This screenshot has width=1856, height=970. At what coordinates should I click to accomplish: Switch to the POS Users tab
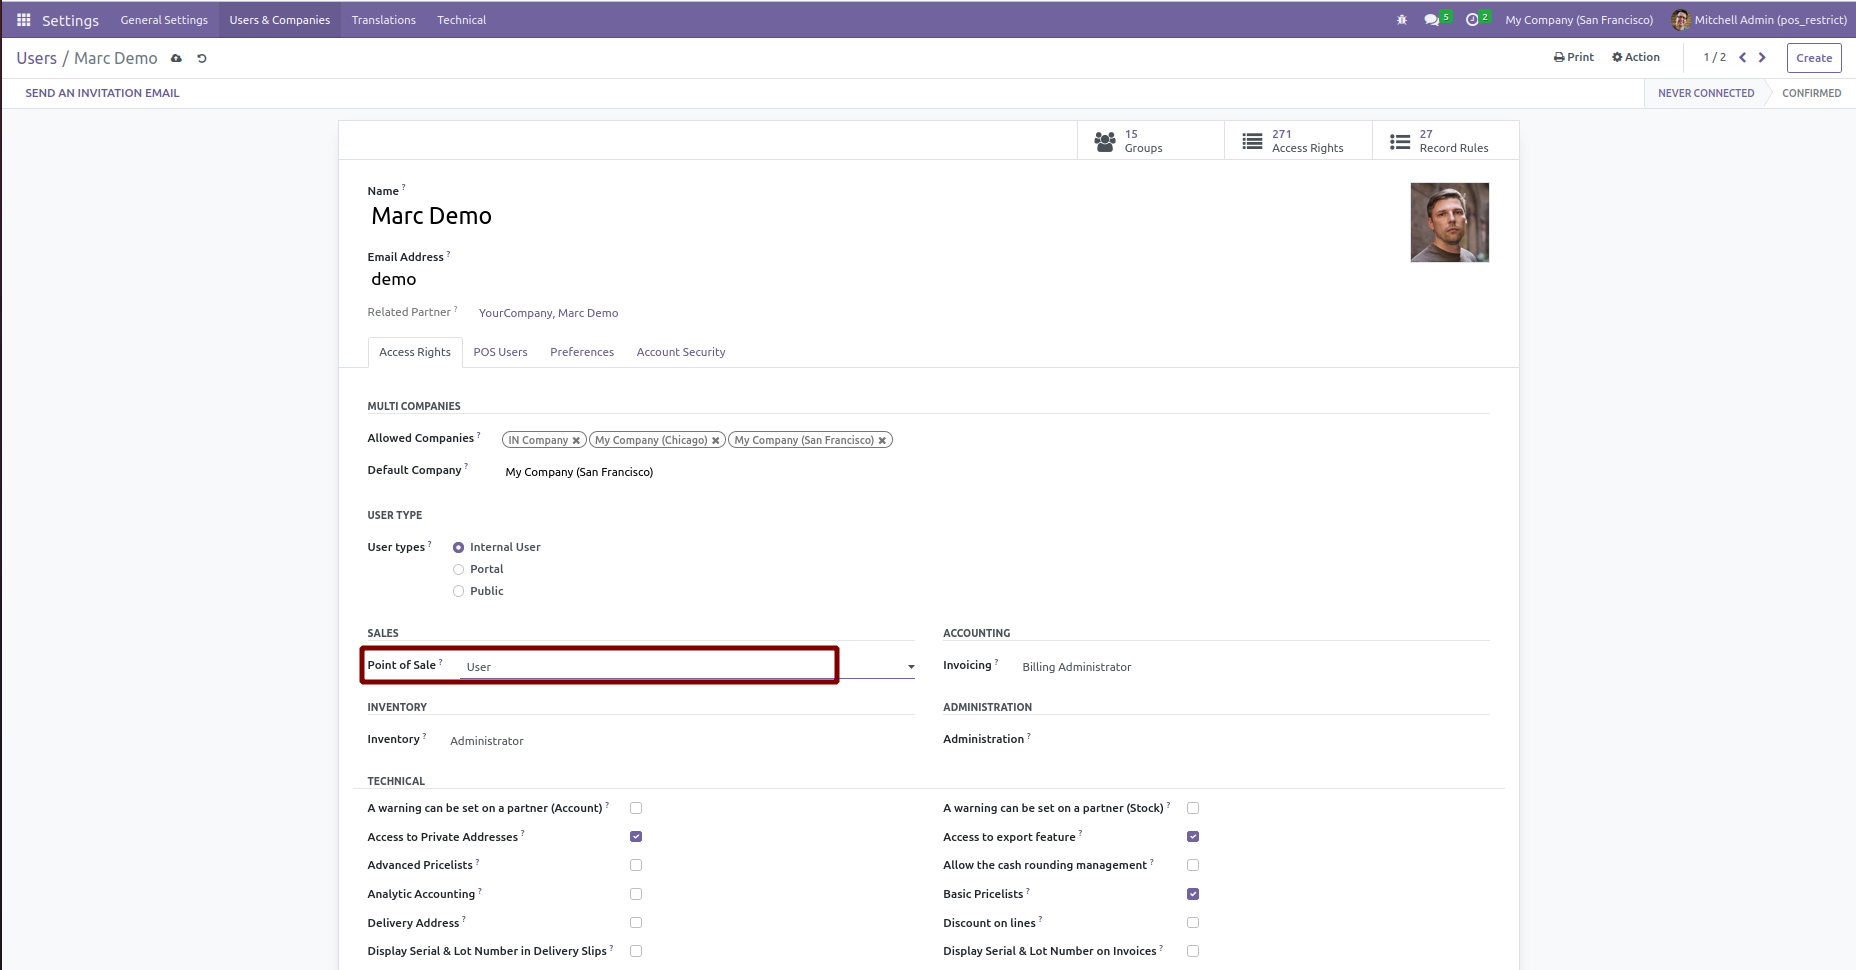coord(500,353)
